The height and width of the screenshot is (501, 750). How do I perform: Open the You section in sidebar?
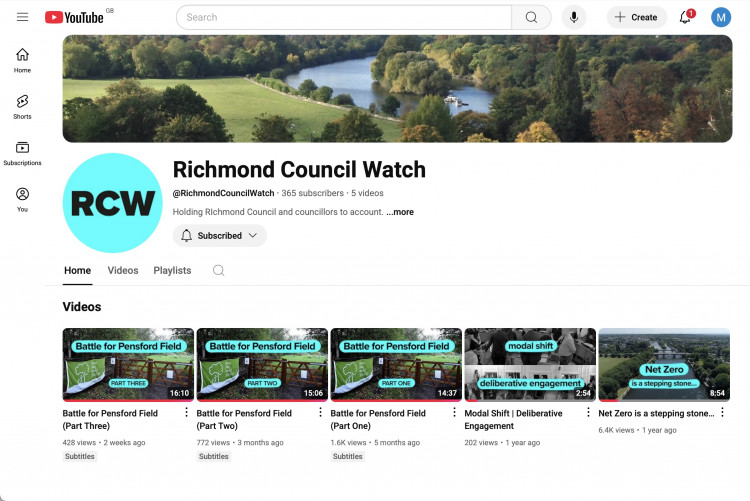[22, 200]
